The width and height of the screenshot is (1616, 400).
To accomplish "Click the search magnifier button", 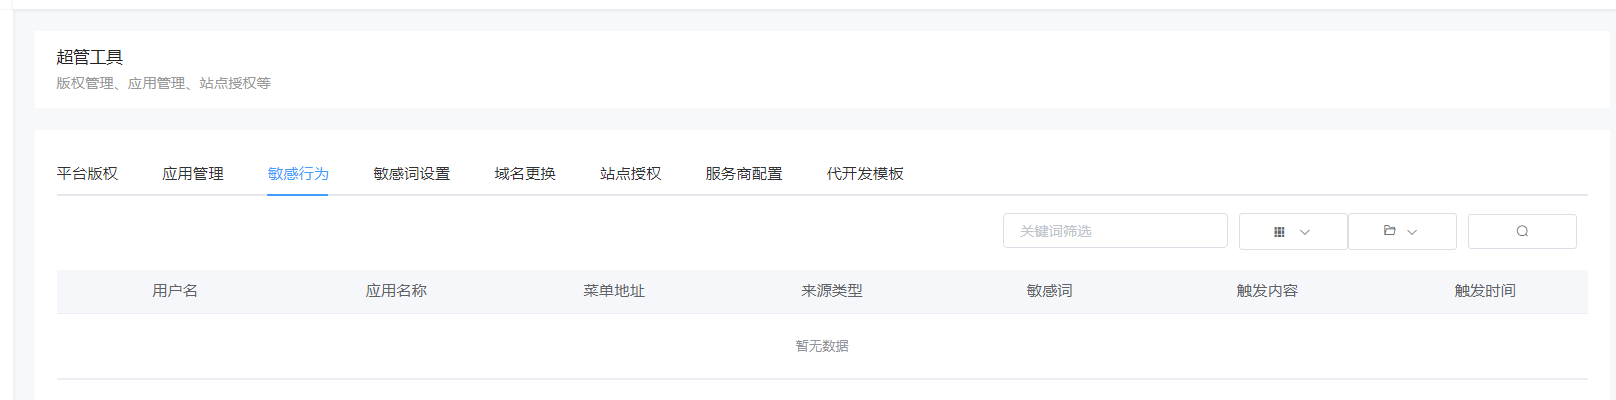I will pyautogui.click(x=1522, y=231).
